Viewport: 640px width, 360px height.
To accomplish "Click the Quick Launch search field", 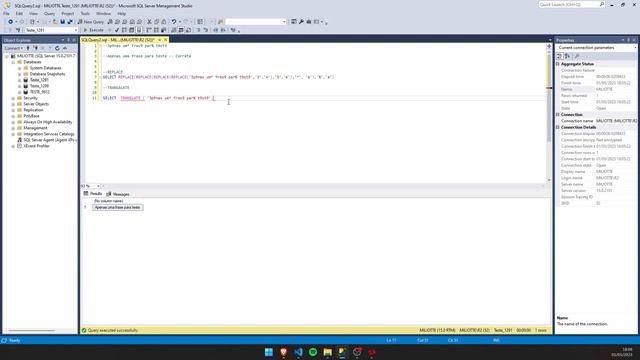I will click(x=571, y=4).
